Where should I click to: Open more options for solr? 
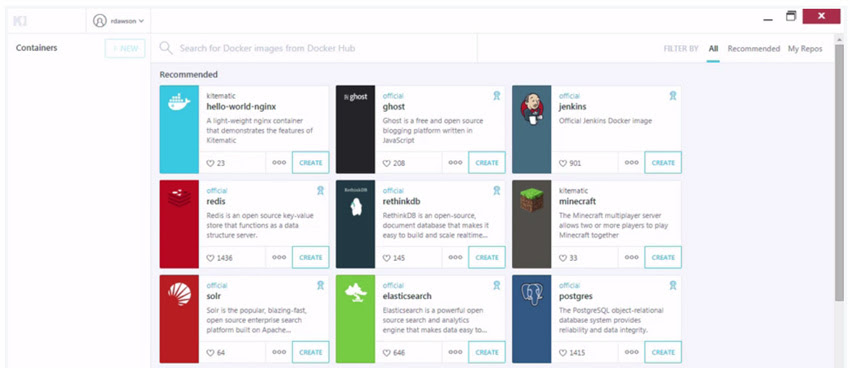(279, 352)
